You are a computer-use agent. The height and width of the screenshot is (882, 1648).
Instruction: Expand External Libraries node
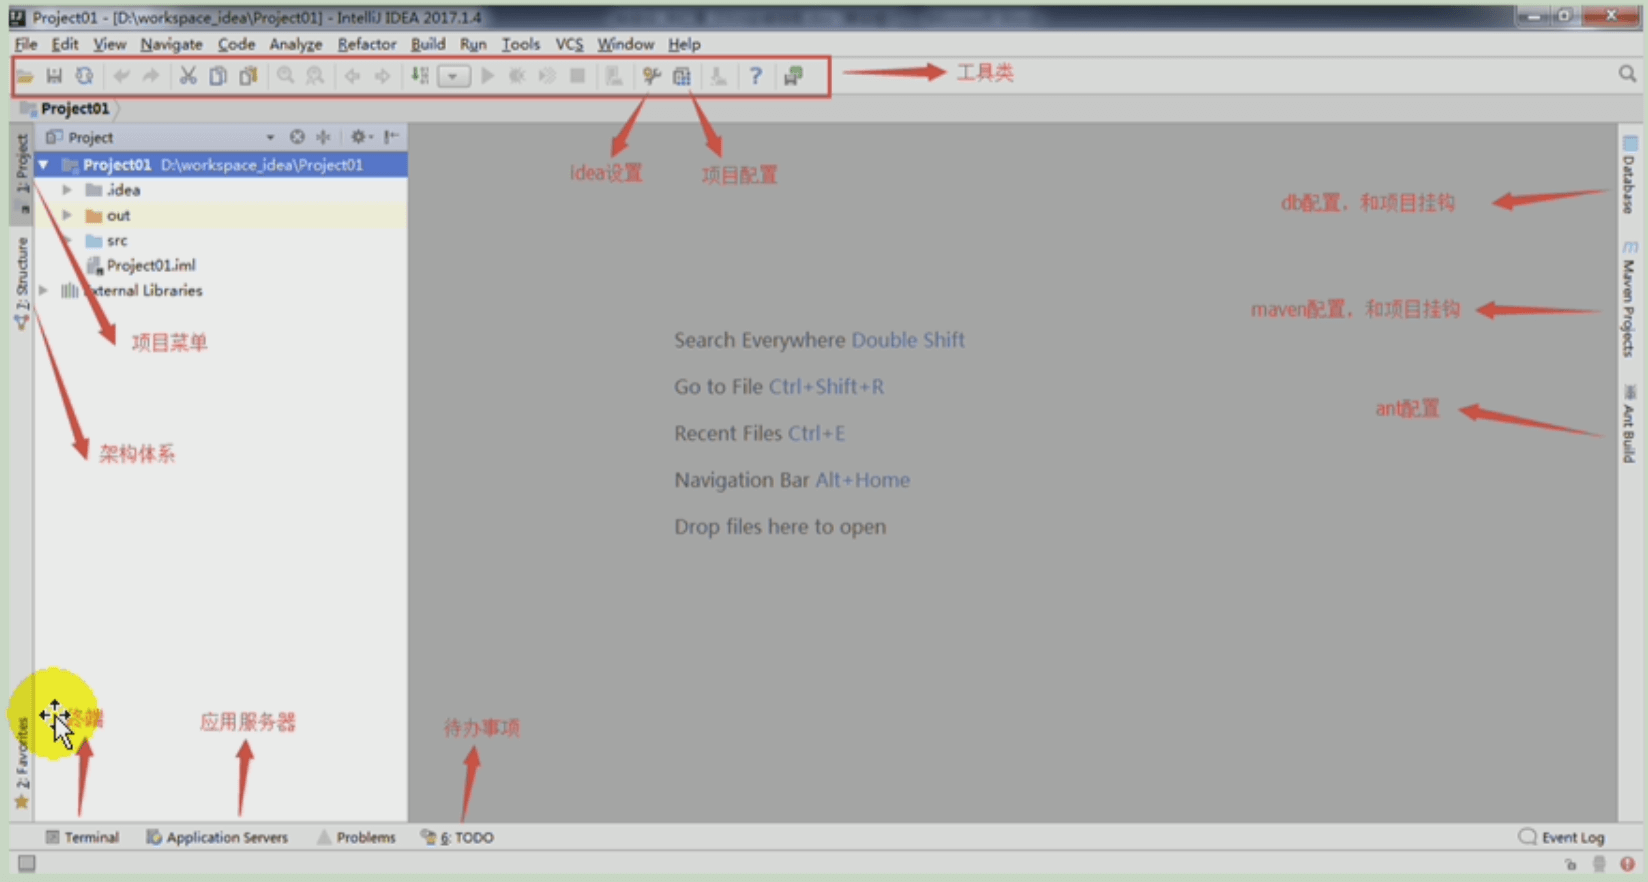43,290
